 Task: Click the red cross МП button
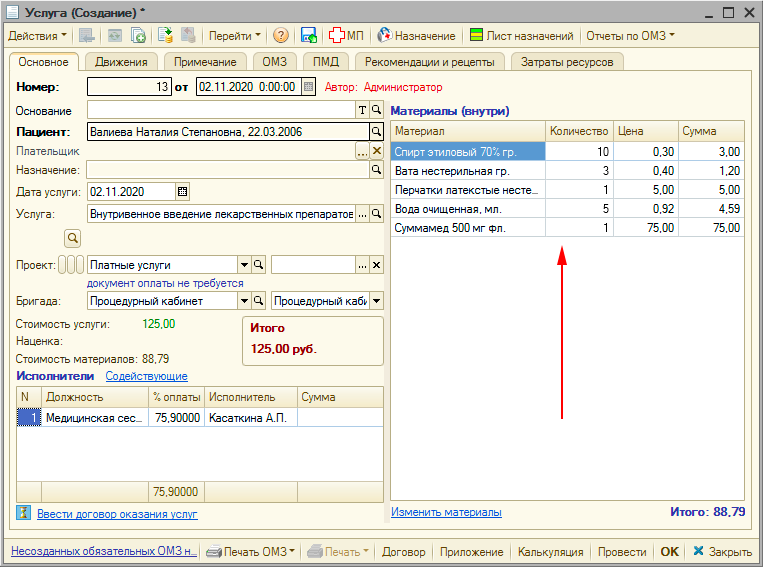(x=346, y=35)
